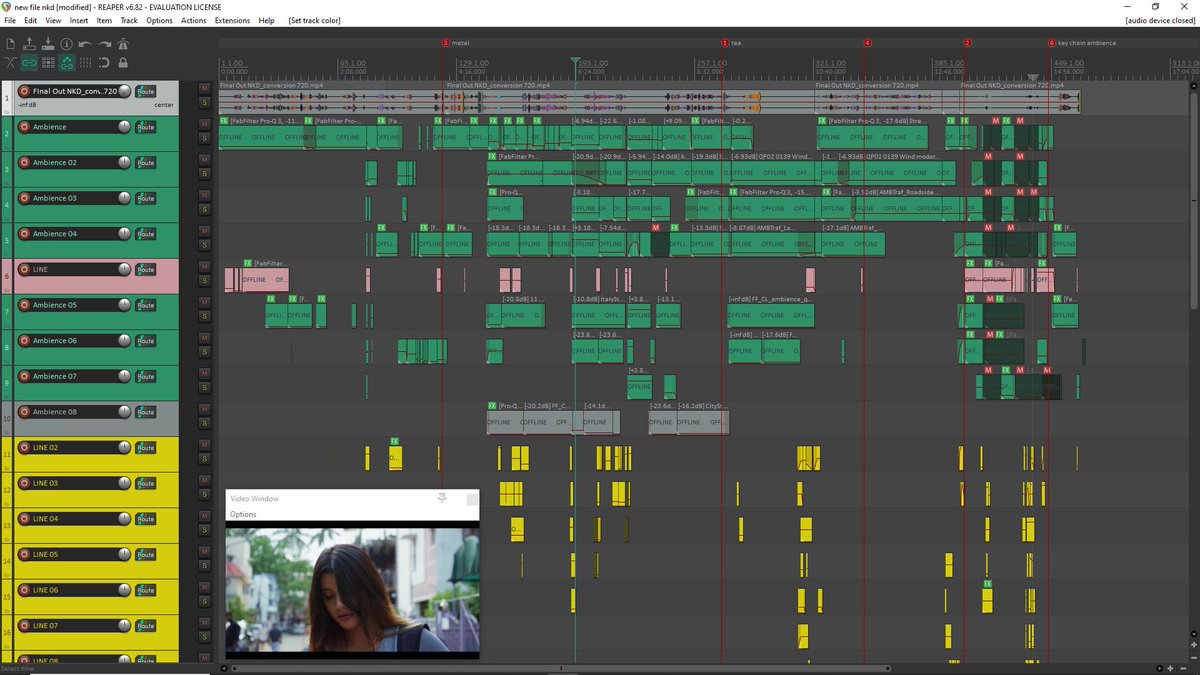Undo the last action

point(86,44)
